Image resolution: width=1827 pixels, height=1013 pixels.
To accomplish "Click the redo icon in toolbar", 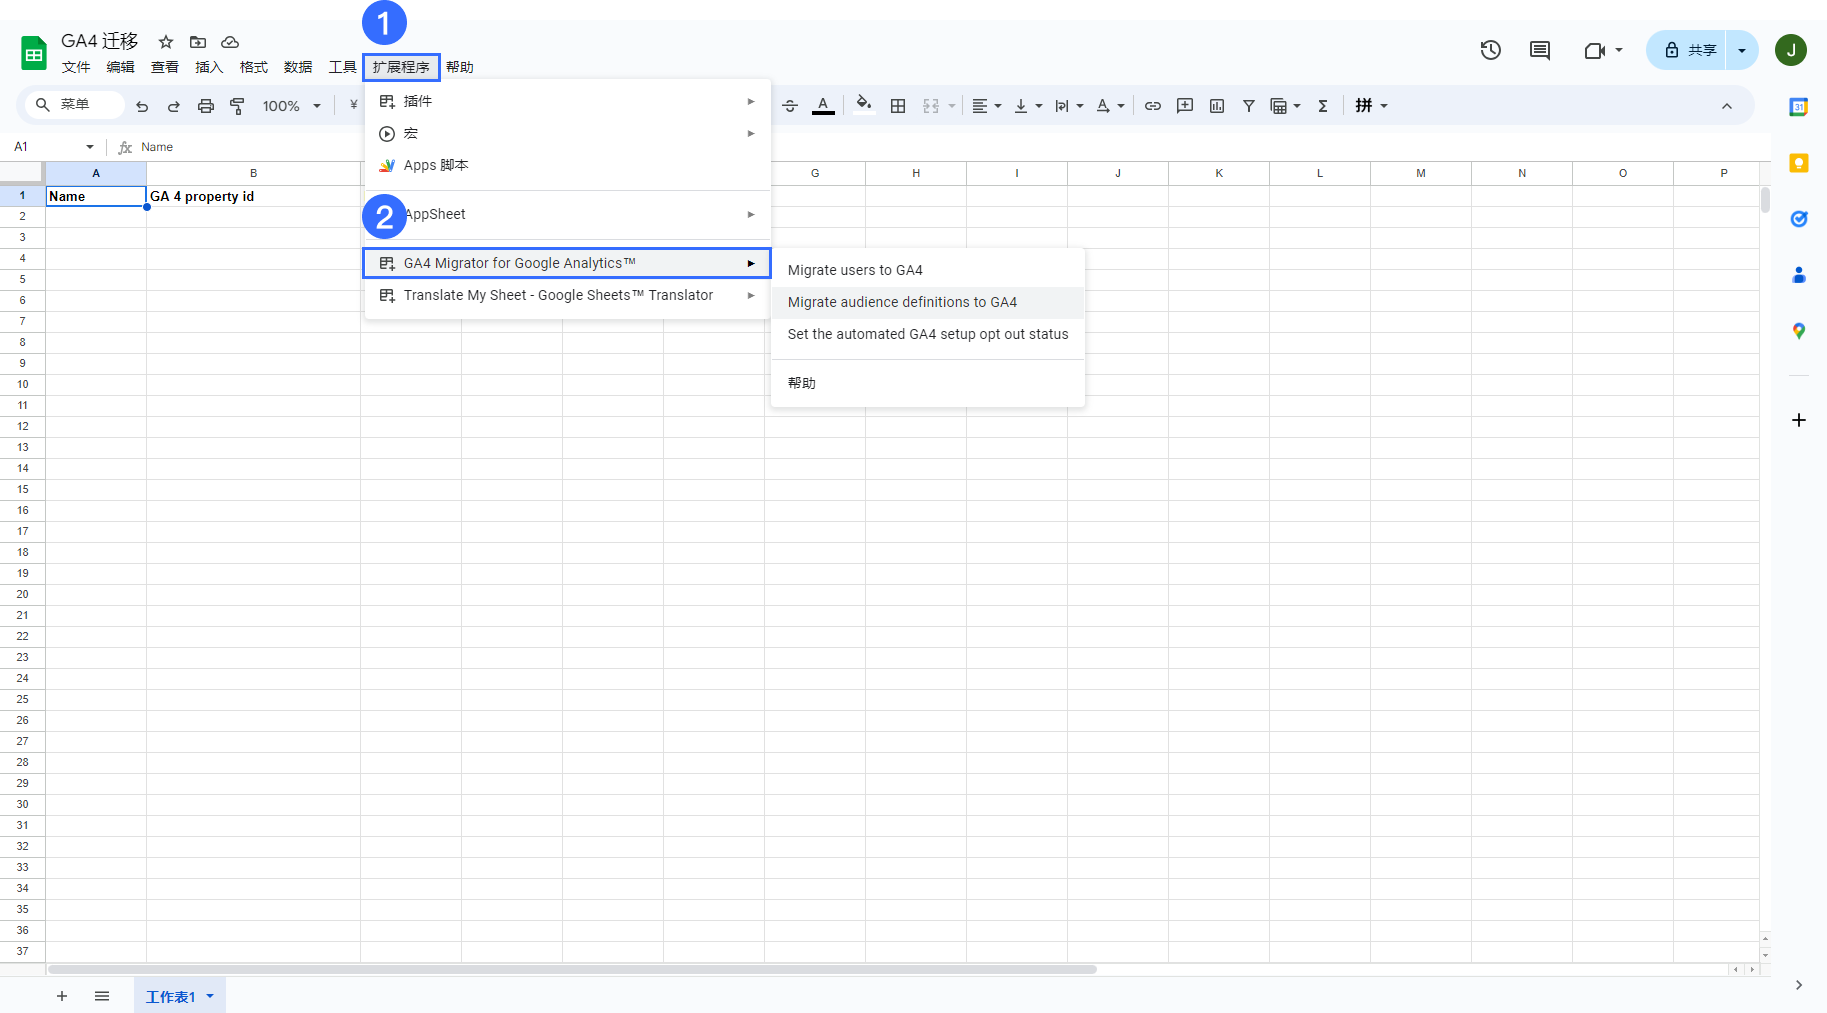I will tap(174, 106).
